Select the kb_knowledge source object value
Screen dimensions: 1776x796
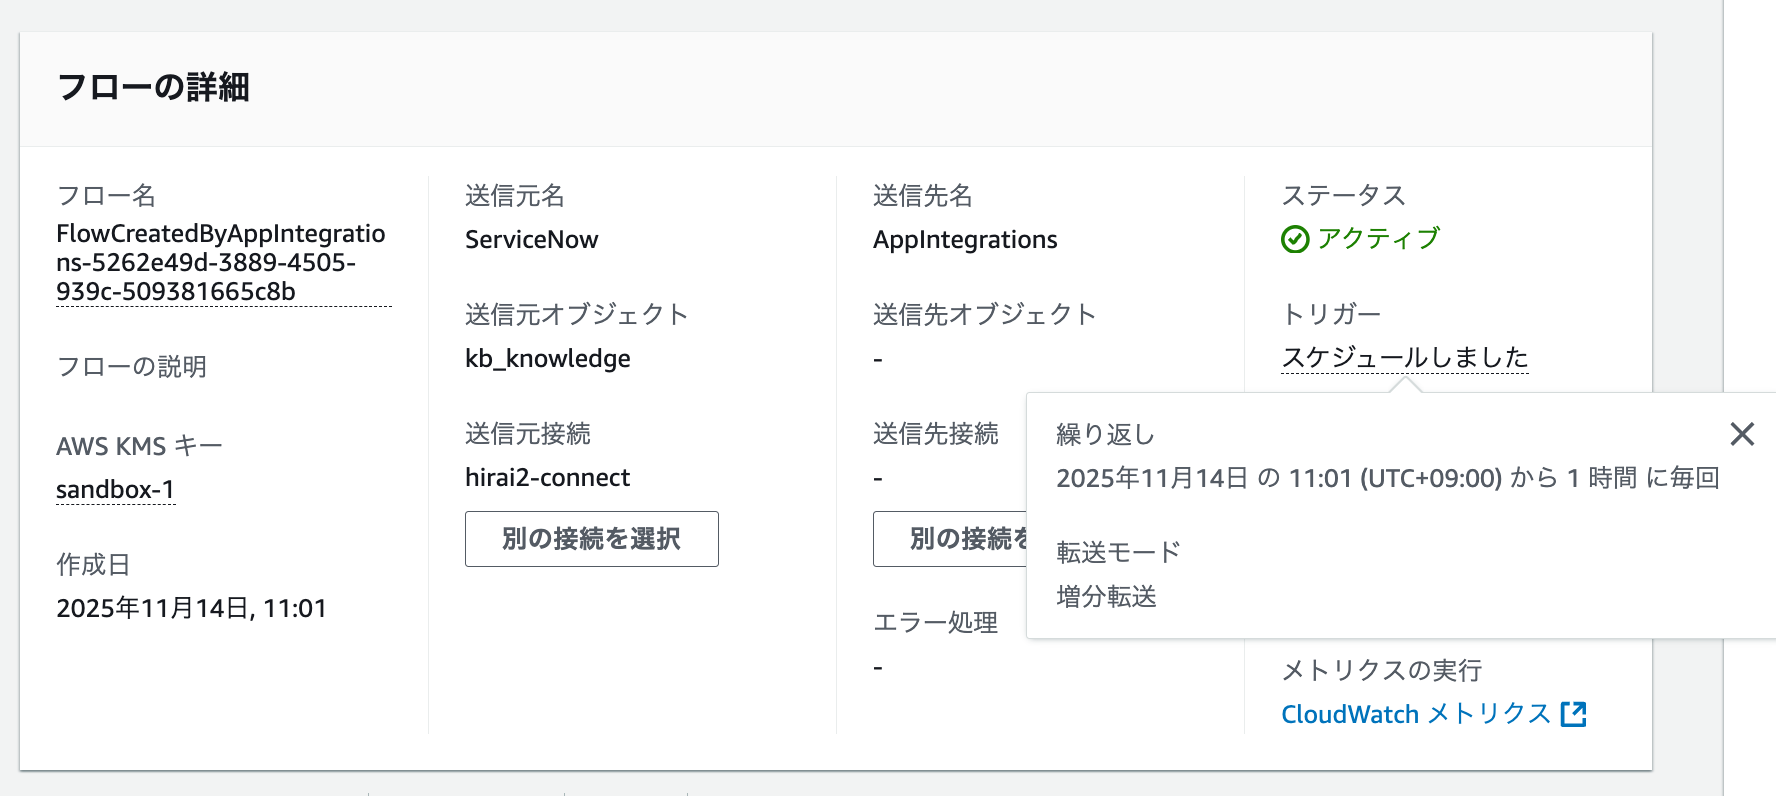[548, 359]
